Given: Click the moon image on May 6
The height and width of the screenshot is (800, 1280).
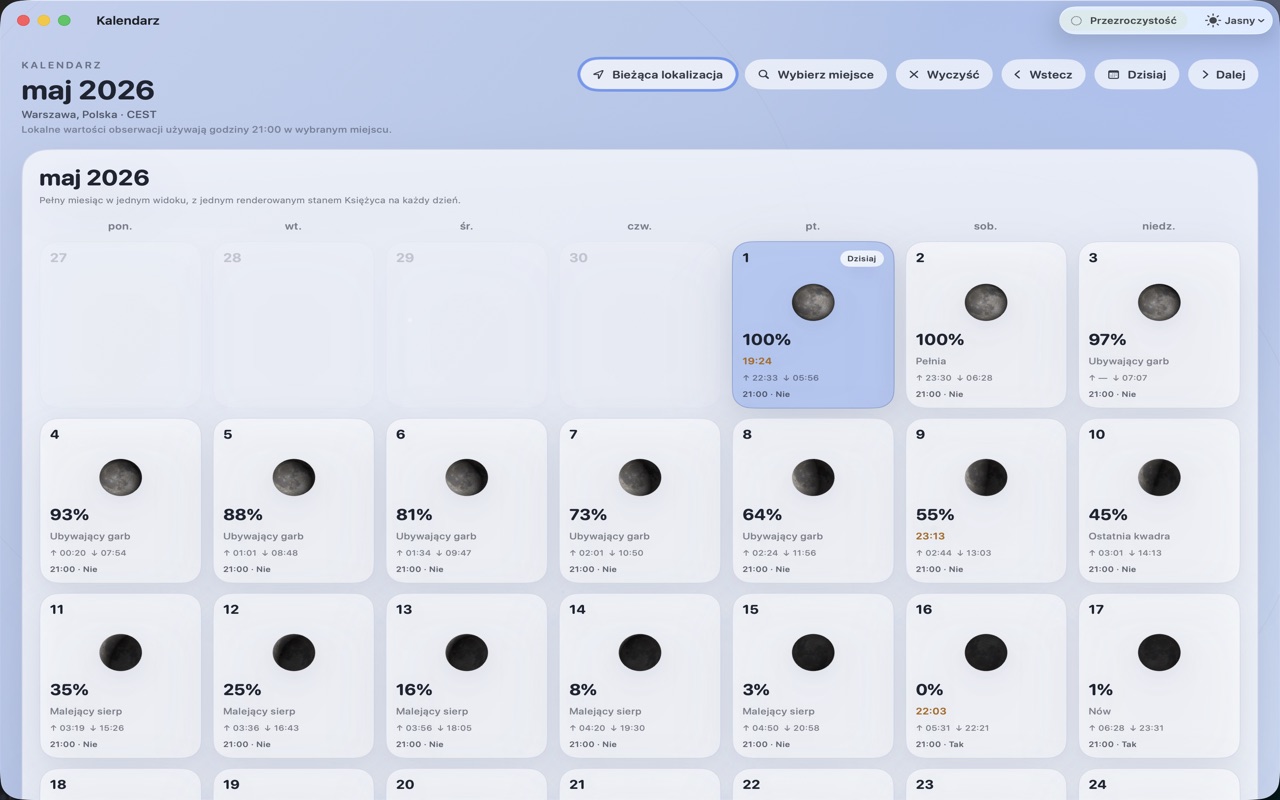Looking at the screenshot, I should pos(467,477).
